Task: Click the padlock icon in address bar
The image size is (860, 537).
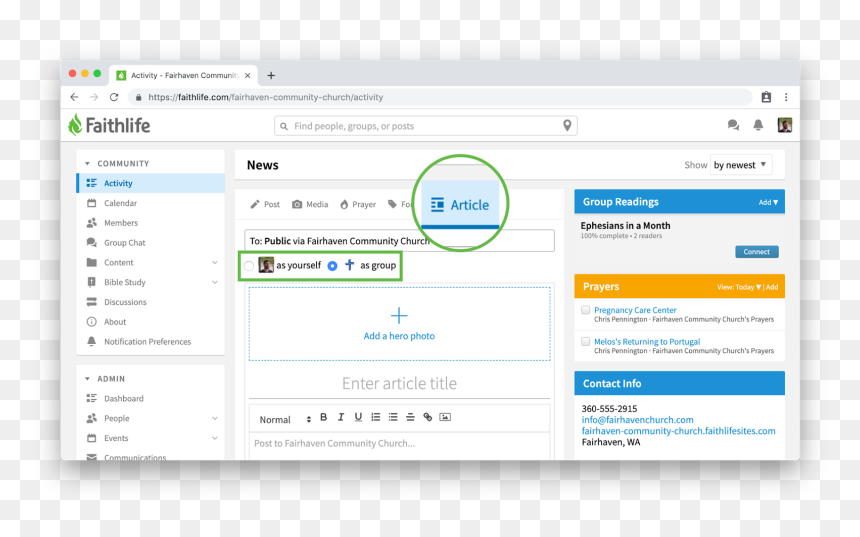Action: (x=138, y=97)
